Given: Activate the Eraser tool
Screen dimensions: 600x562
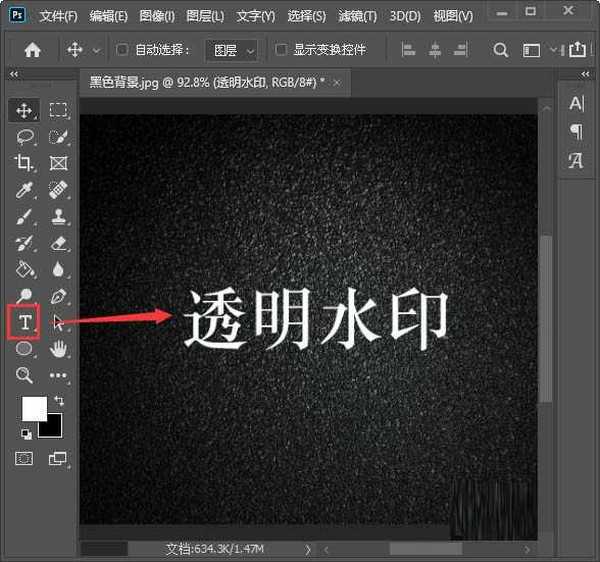Looking at the screenshot, I should click(x=59, y=243).
